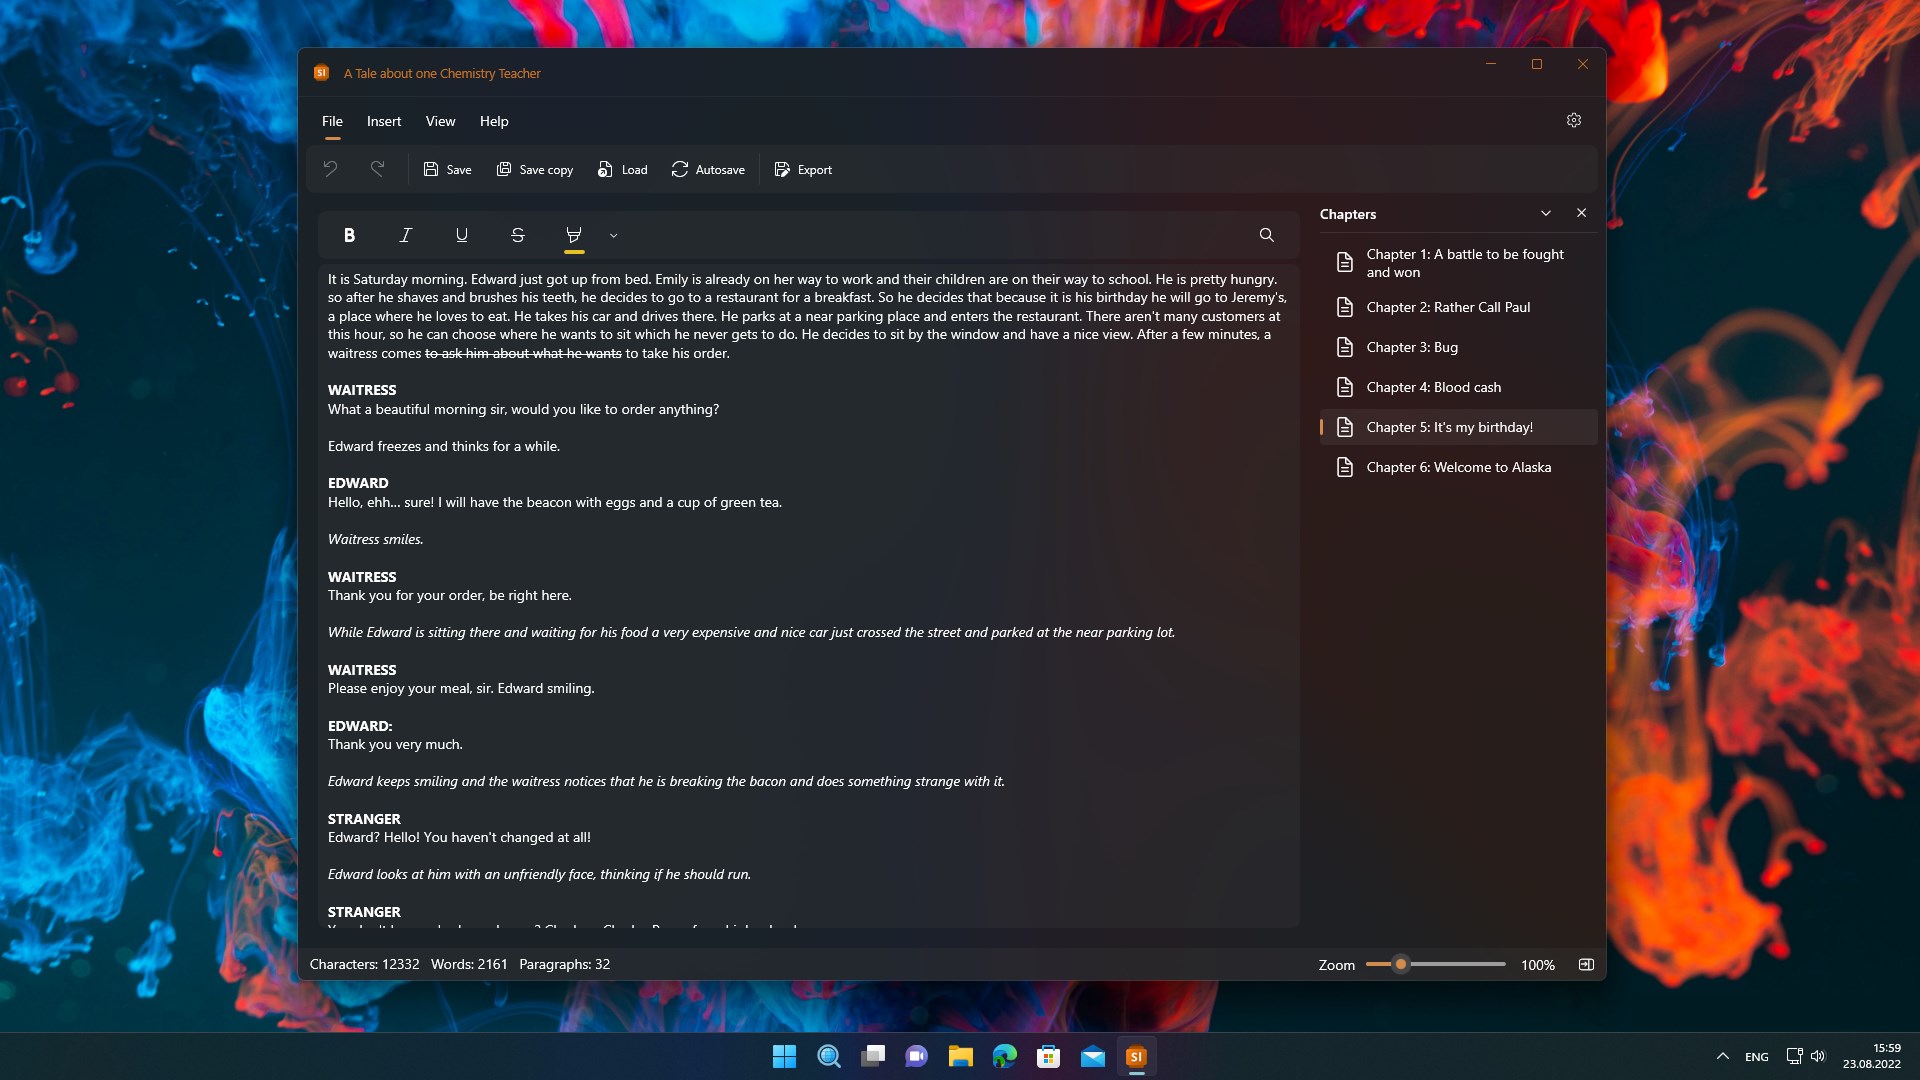Close the Chapters panel

coord(1581,213)
